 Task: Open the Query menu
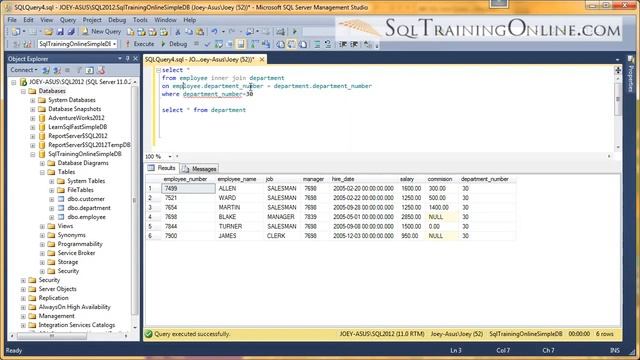coord(68,20)
